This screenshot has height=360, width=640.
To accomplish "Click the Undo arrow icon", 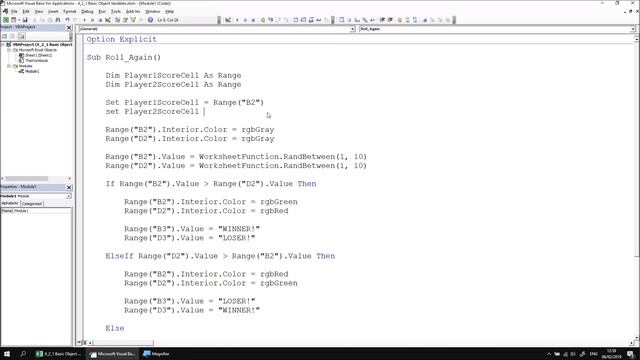I will (67, 20).
